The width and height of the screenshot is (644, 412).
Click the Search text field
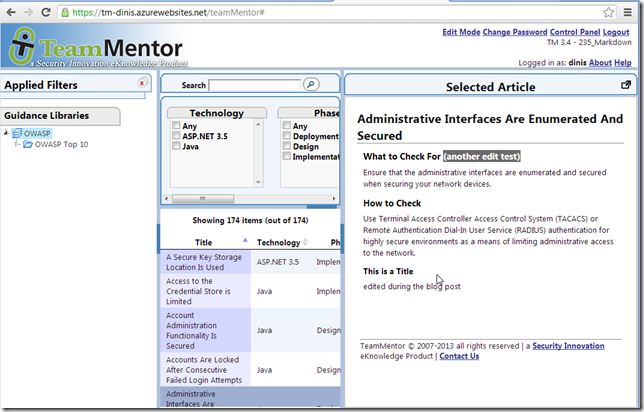pyautogui.click(x=255, y=85)
